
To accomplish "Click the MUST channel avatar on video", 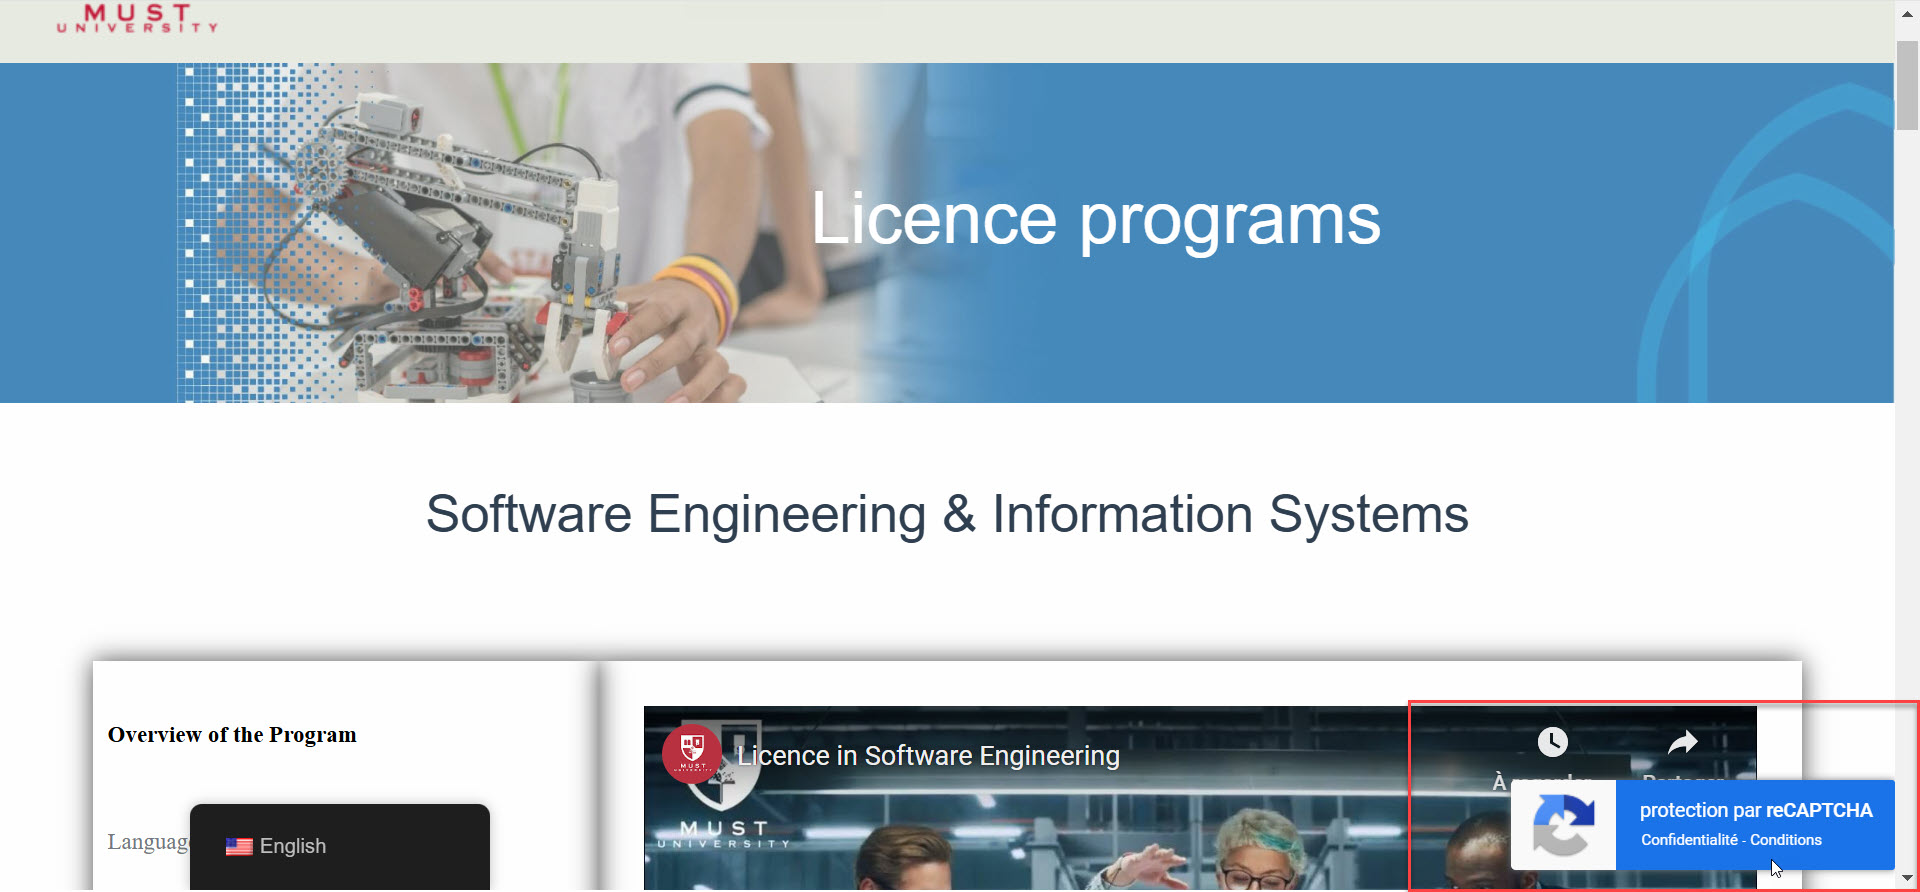I will point(692,753).
